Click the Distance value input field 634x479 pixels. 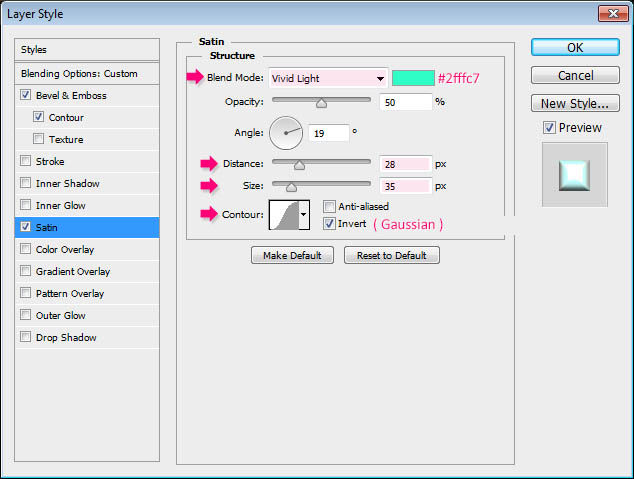(x=405, y=164)
